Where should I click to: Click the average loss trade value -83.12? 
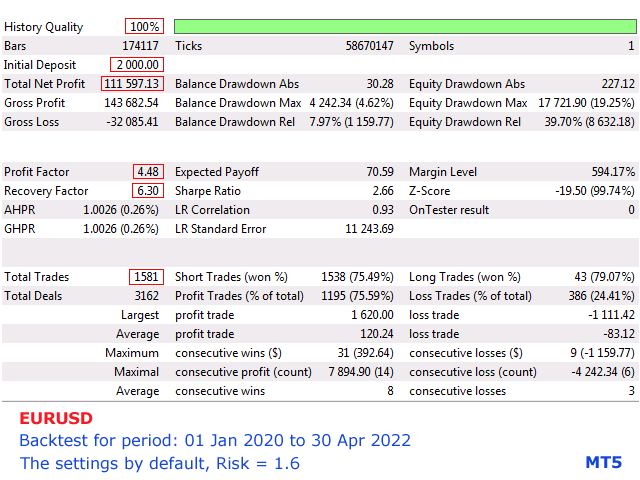(x=619, y=334)
